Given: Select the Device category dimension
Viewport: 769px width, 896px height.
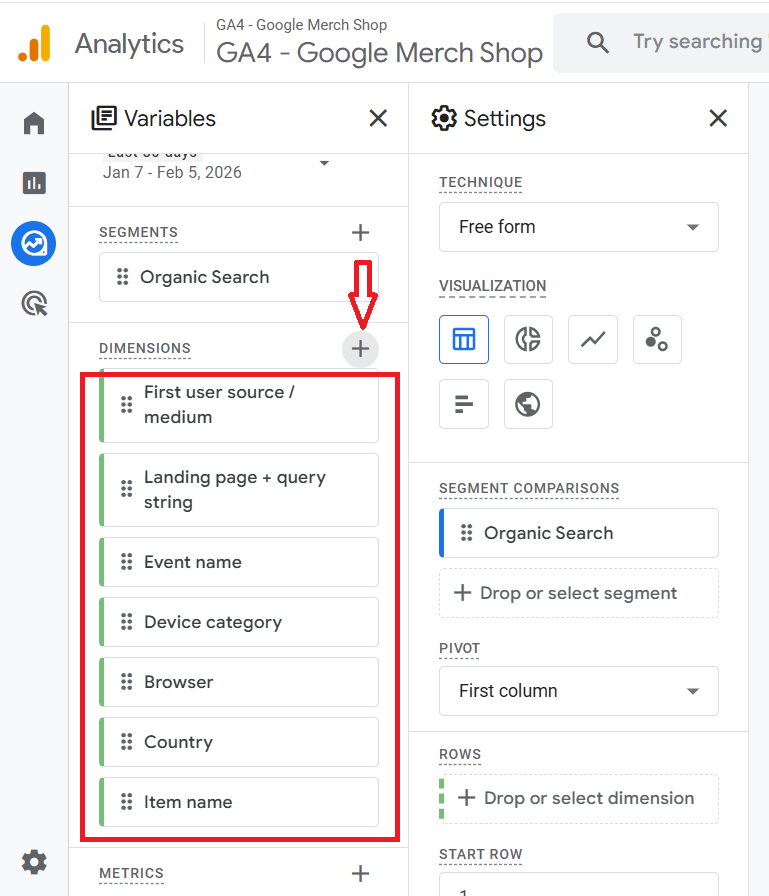Looking at the screenshot, I should coord(239,622).
